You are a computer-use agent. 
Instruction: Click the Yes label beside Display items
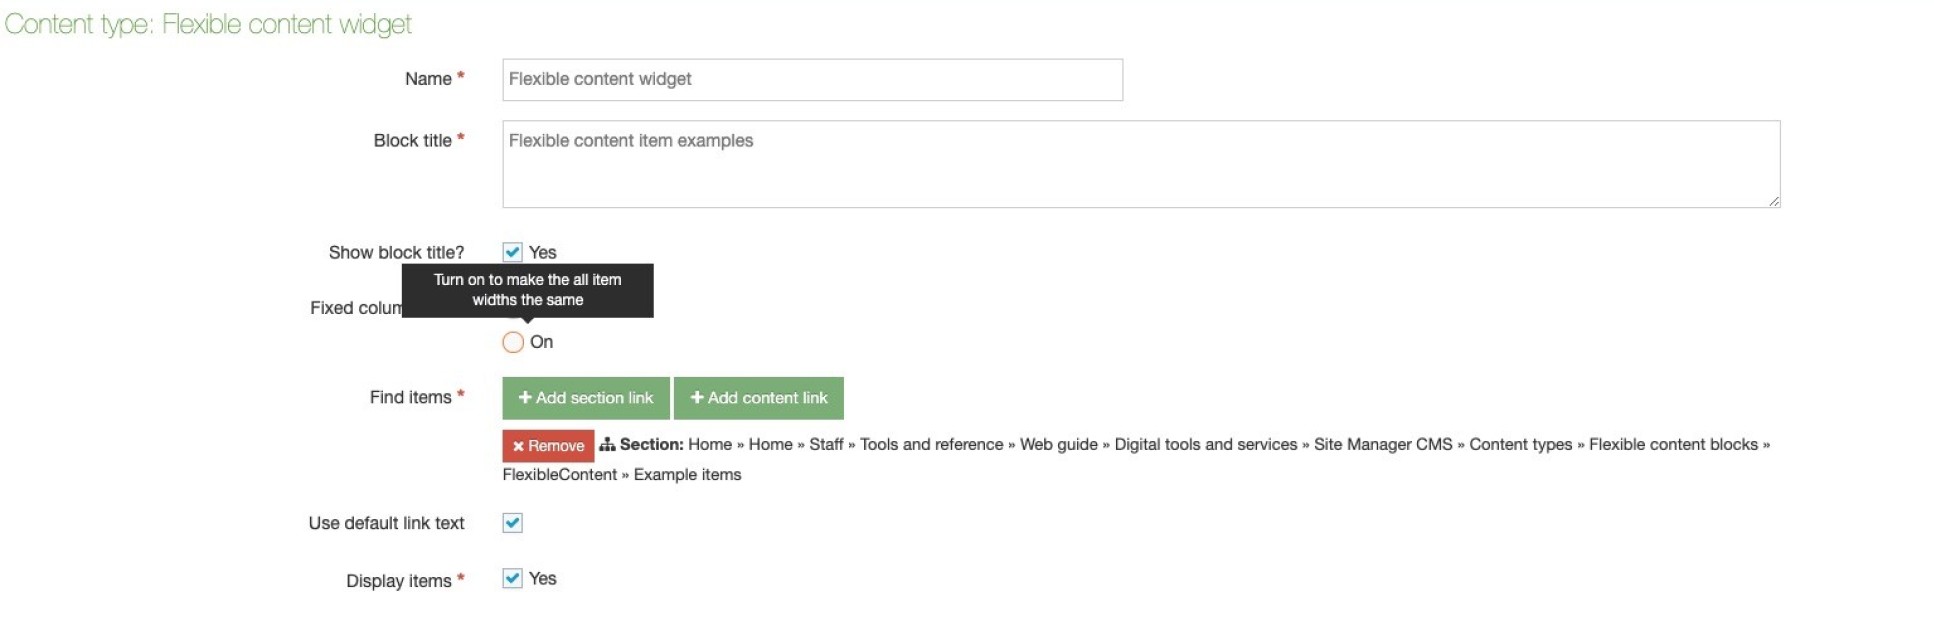[x=542, y=579]
